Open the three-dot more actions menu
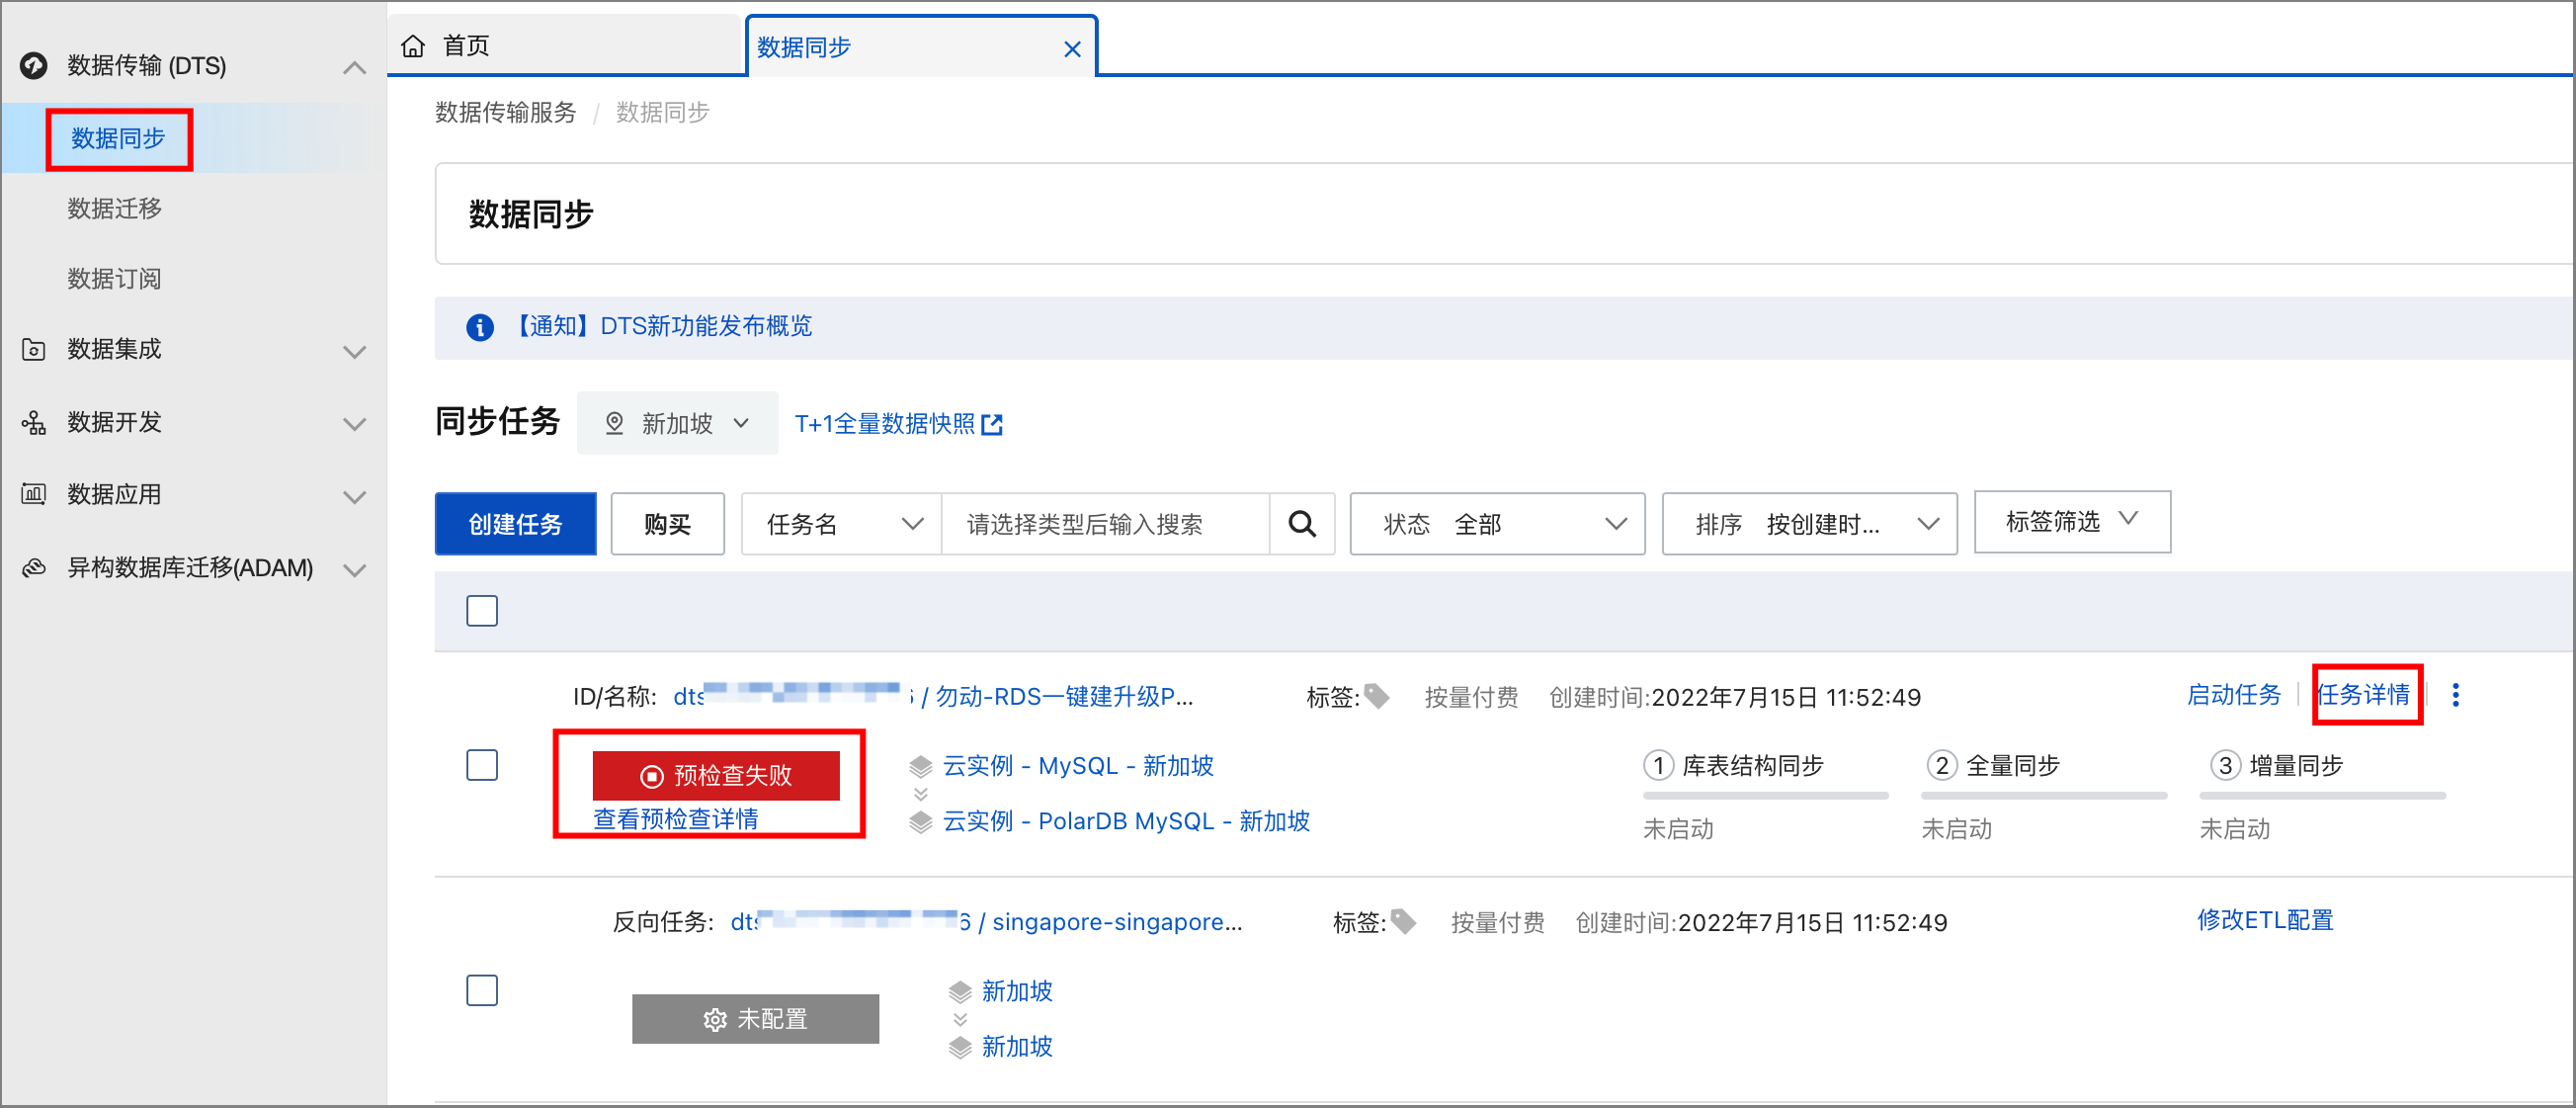 2455,695
